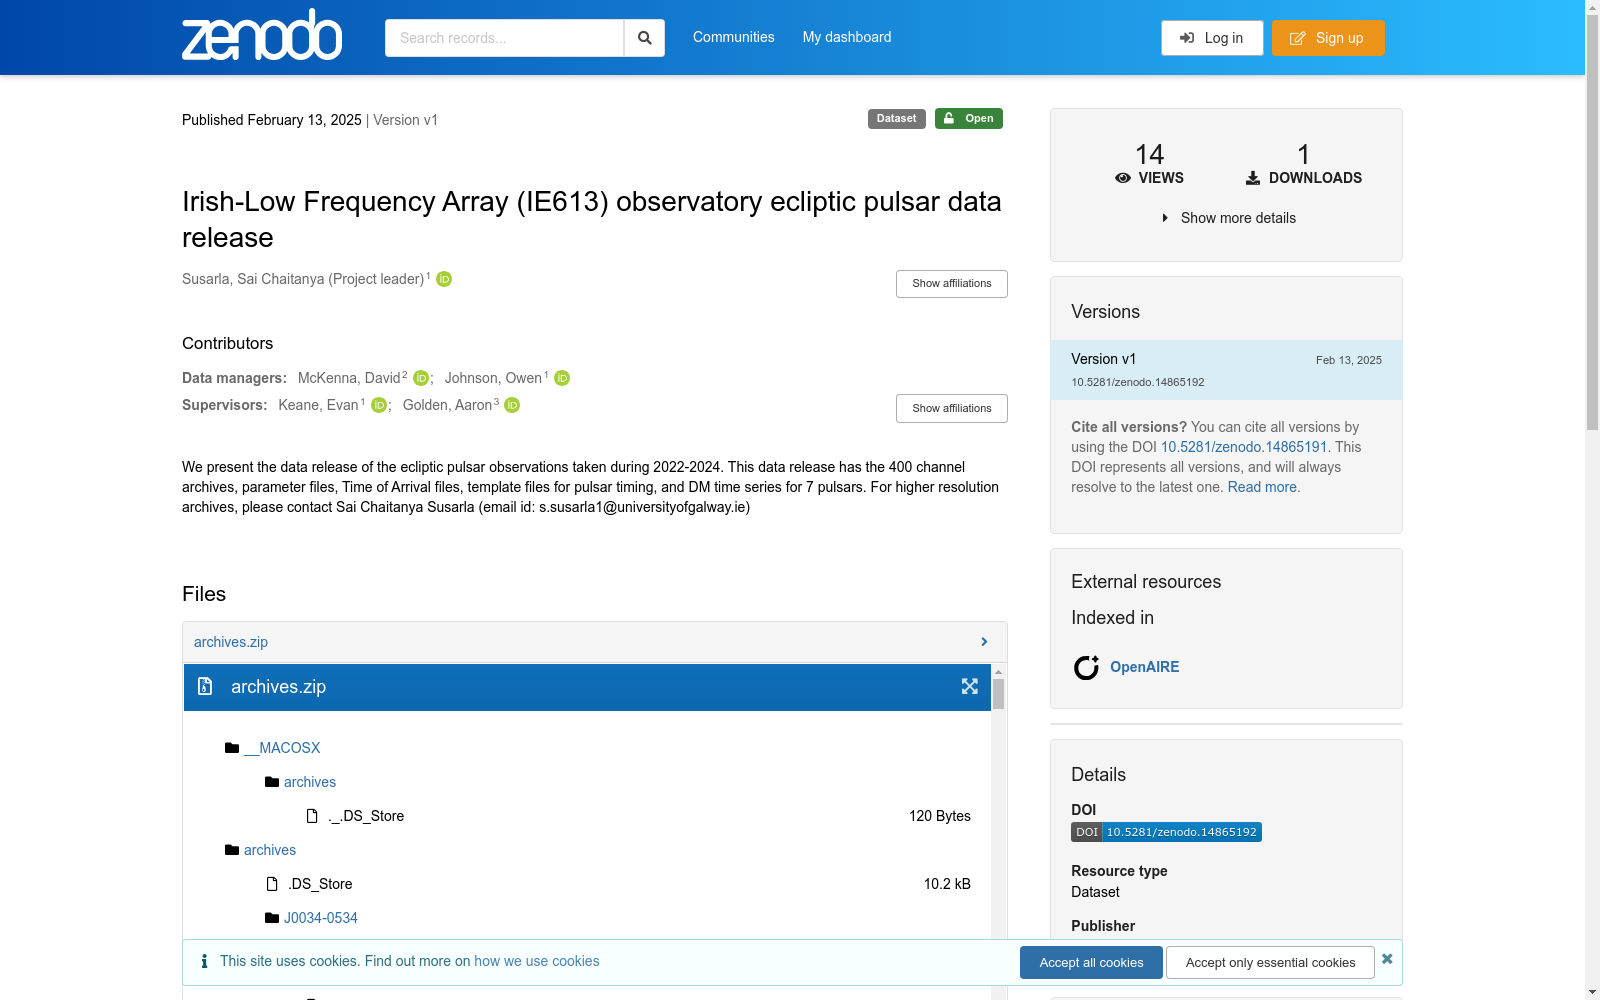Viewport: 1600px width, 1000px height.
Task: Expand Show more details statistics
Action: pyautogui.click(x=1228, y=218)
